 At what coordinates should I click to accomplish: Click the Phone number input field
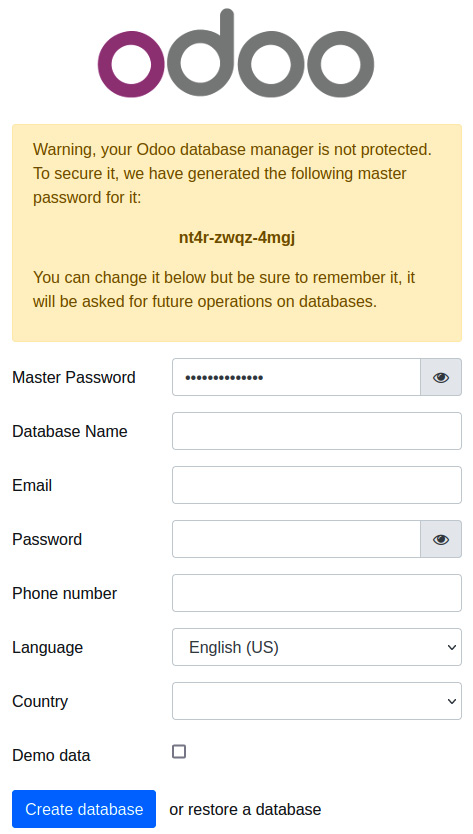click(317, 593)
